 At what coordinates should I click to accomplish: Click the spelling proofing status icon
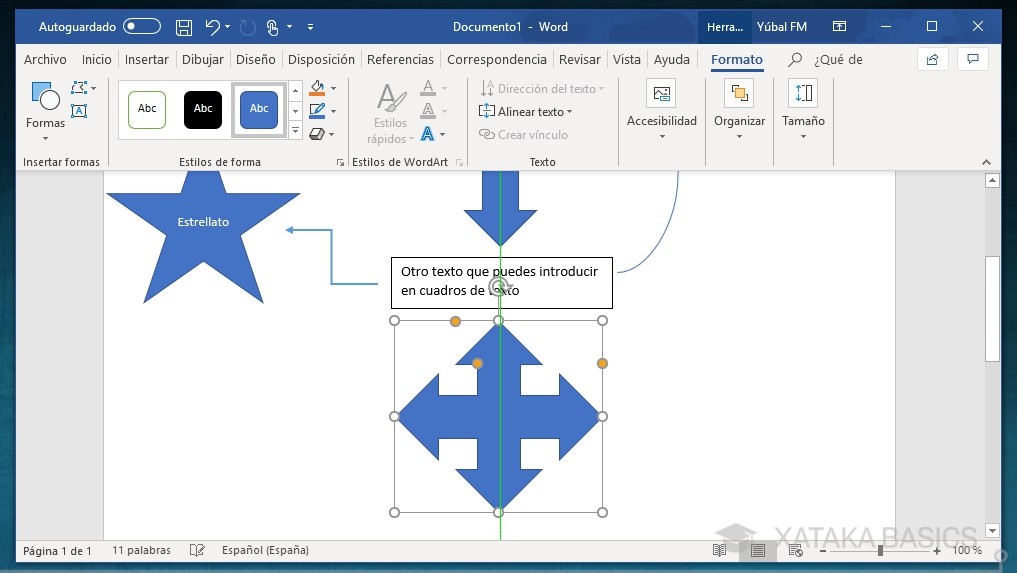[x=197, y=550]
